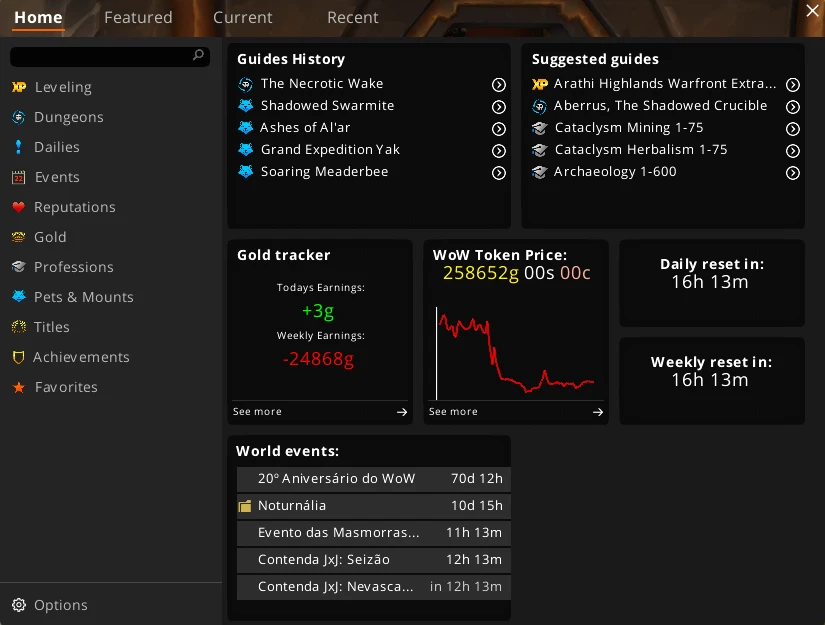Open Options gear at bottom left
Viewport: 825px width, 625px height.
18,605
